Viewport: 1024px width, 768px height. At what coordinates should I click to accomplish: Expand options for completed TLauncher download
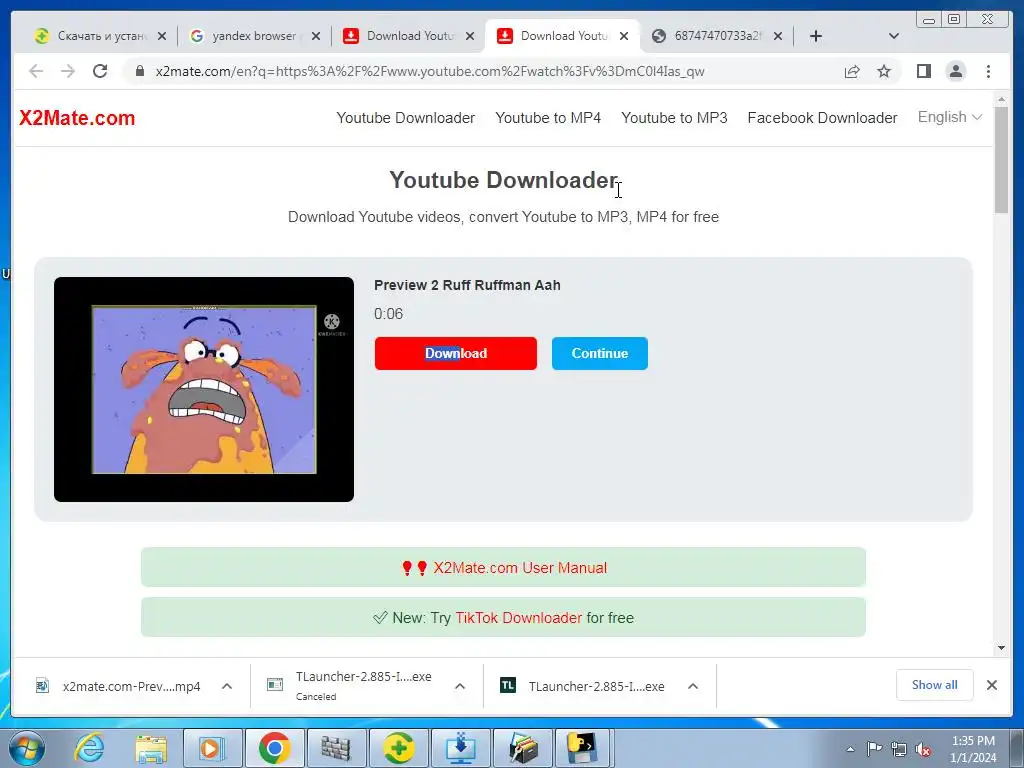[693, 686]
